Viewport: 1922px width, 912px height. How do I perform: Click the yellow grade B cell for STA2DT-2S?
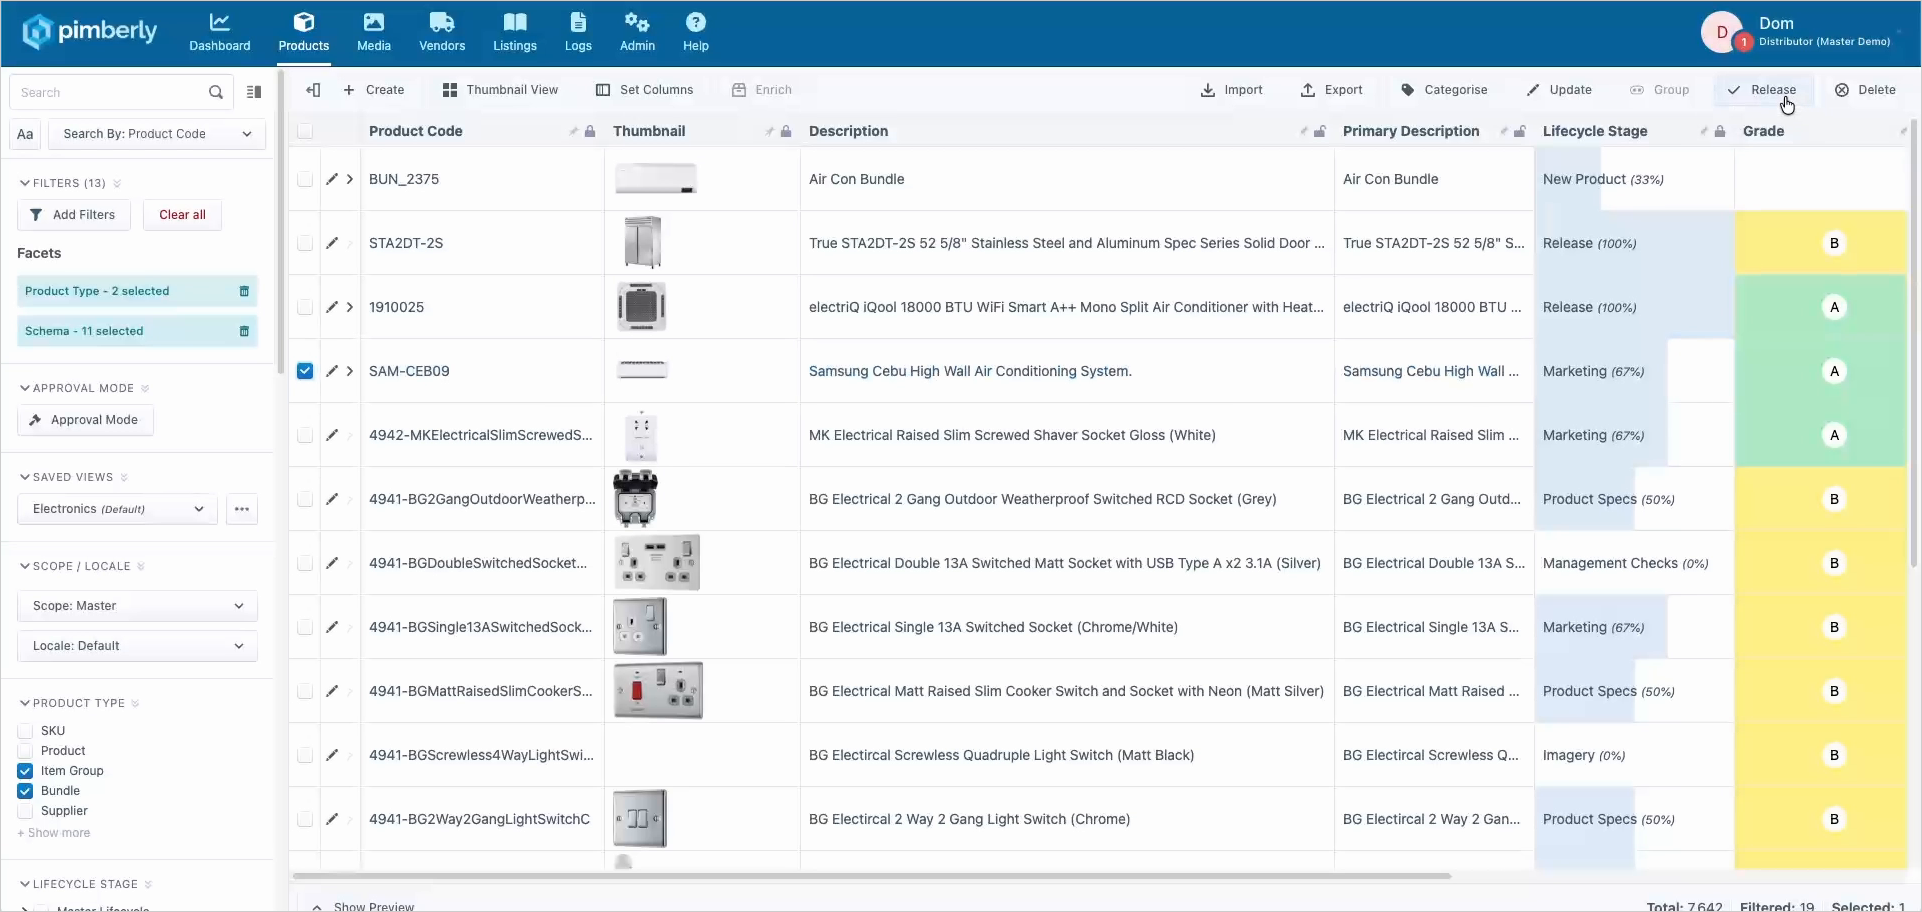(1821, 243)
